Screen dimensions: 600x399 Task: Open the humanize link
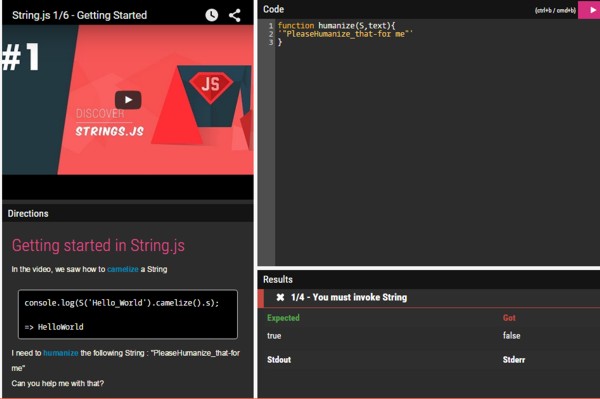[x=61, y=353]
